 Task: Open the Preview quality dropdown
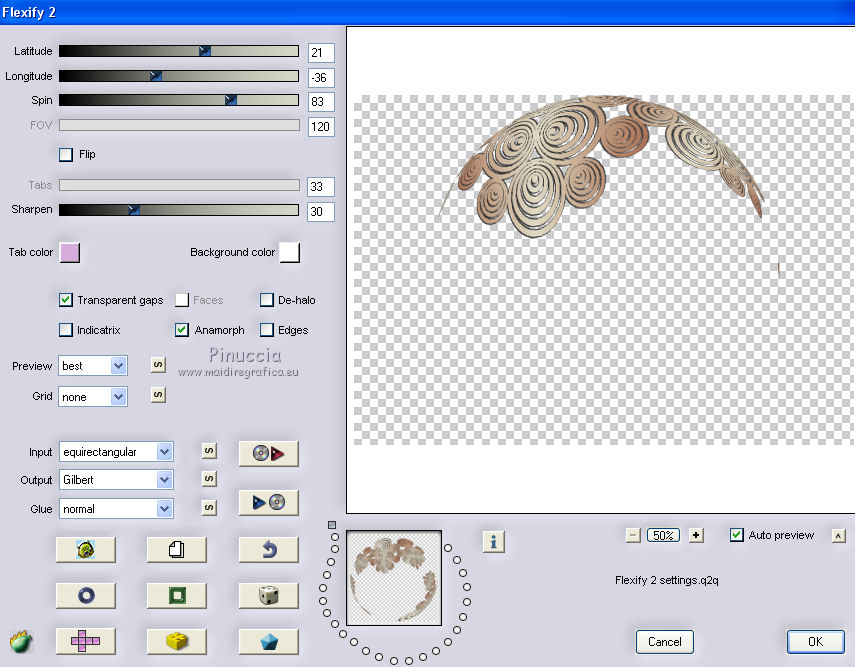(x=93, y=366)
